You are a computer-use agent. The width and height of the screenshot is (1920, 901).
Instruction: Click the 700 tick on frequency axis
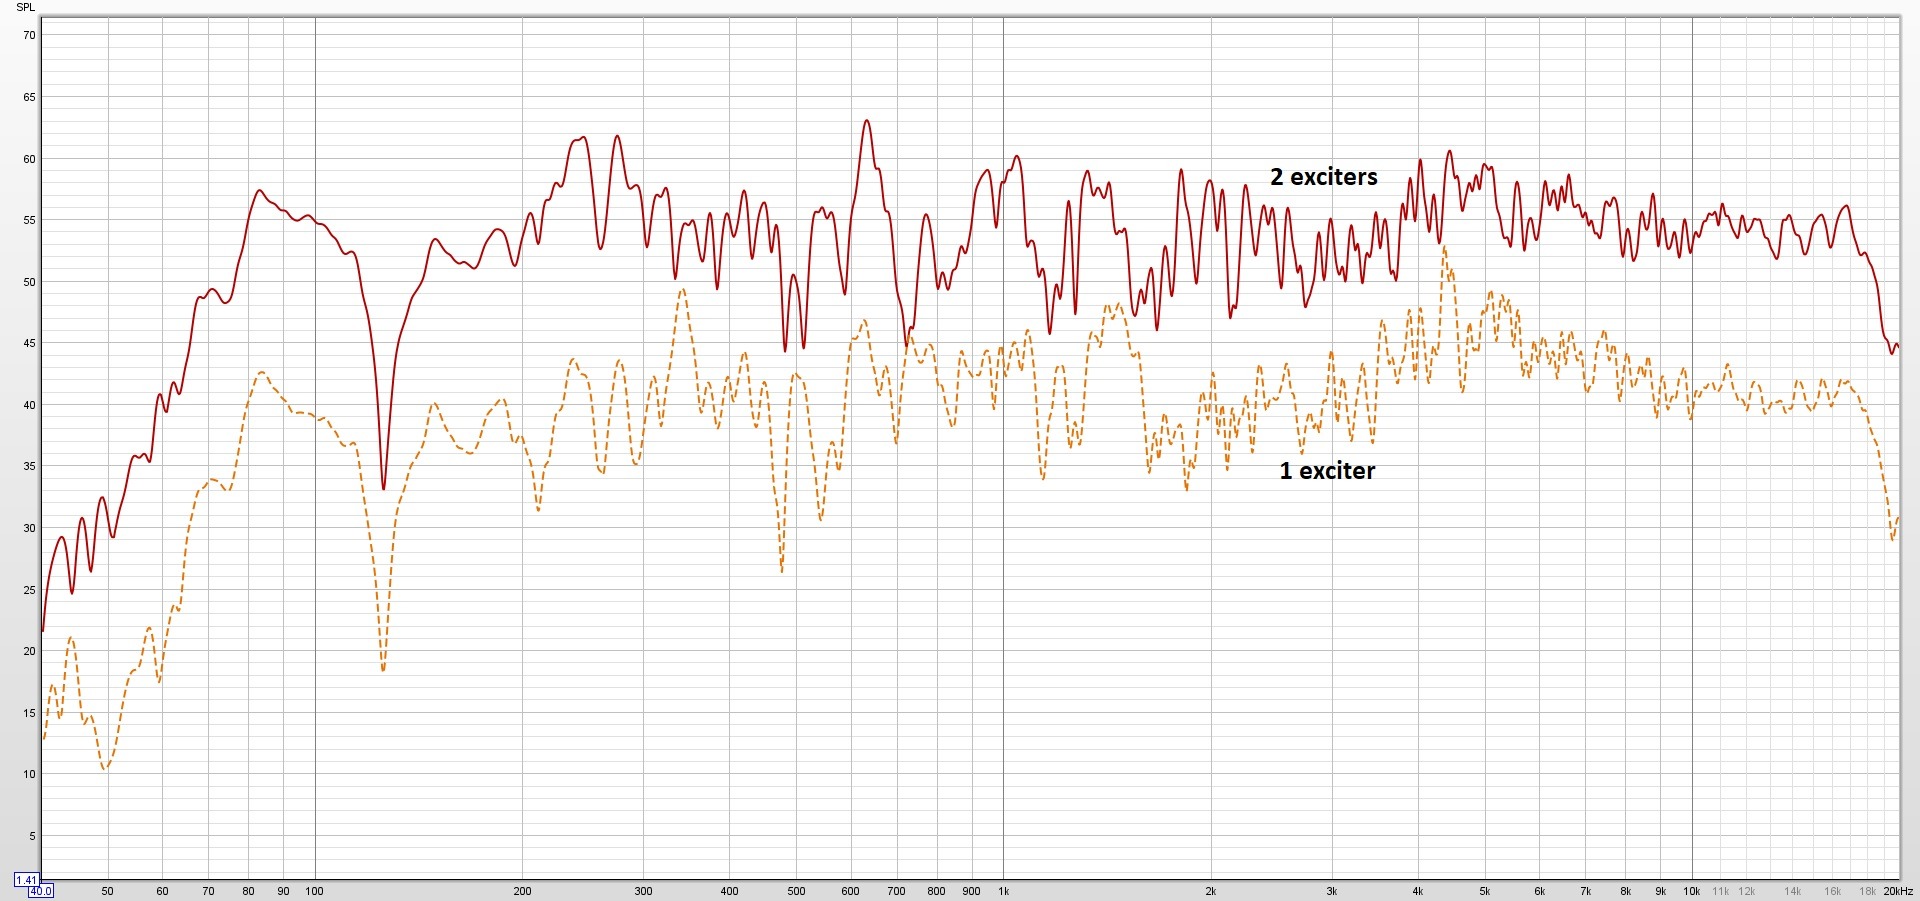(896, 891)
